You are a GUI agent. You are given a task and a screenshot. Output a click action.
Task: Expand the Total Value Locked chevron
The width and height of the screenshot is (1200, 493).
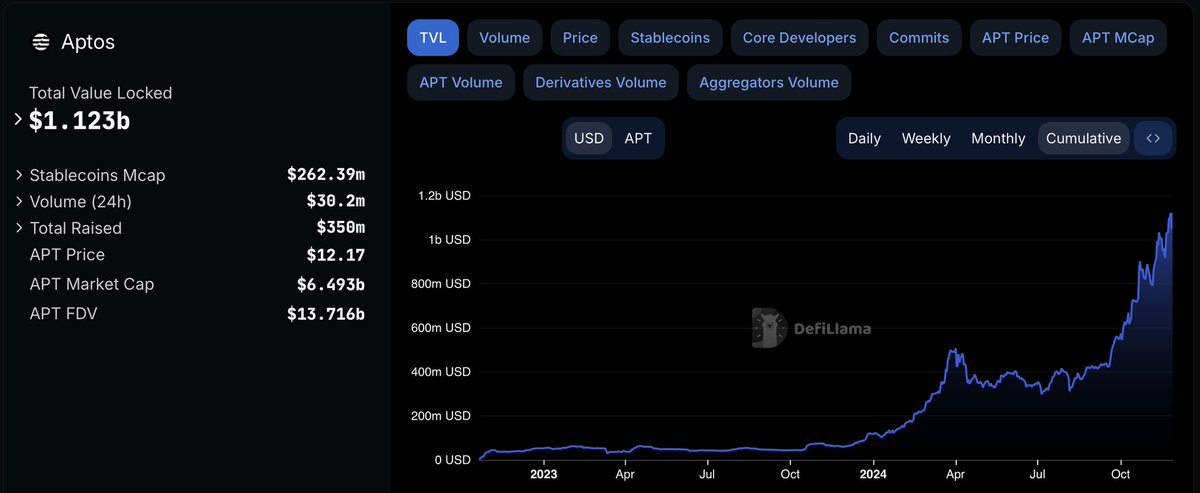(18, 119)
